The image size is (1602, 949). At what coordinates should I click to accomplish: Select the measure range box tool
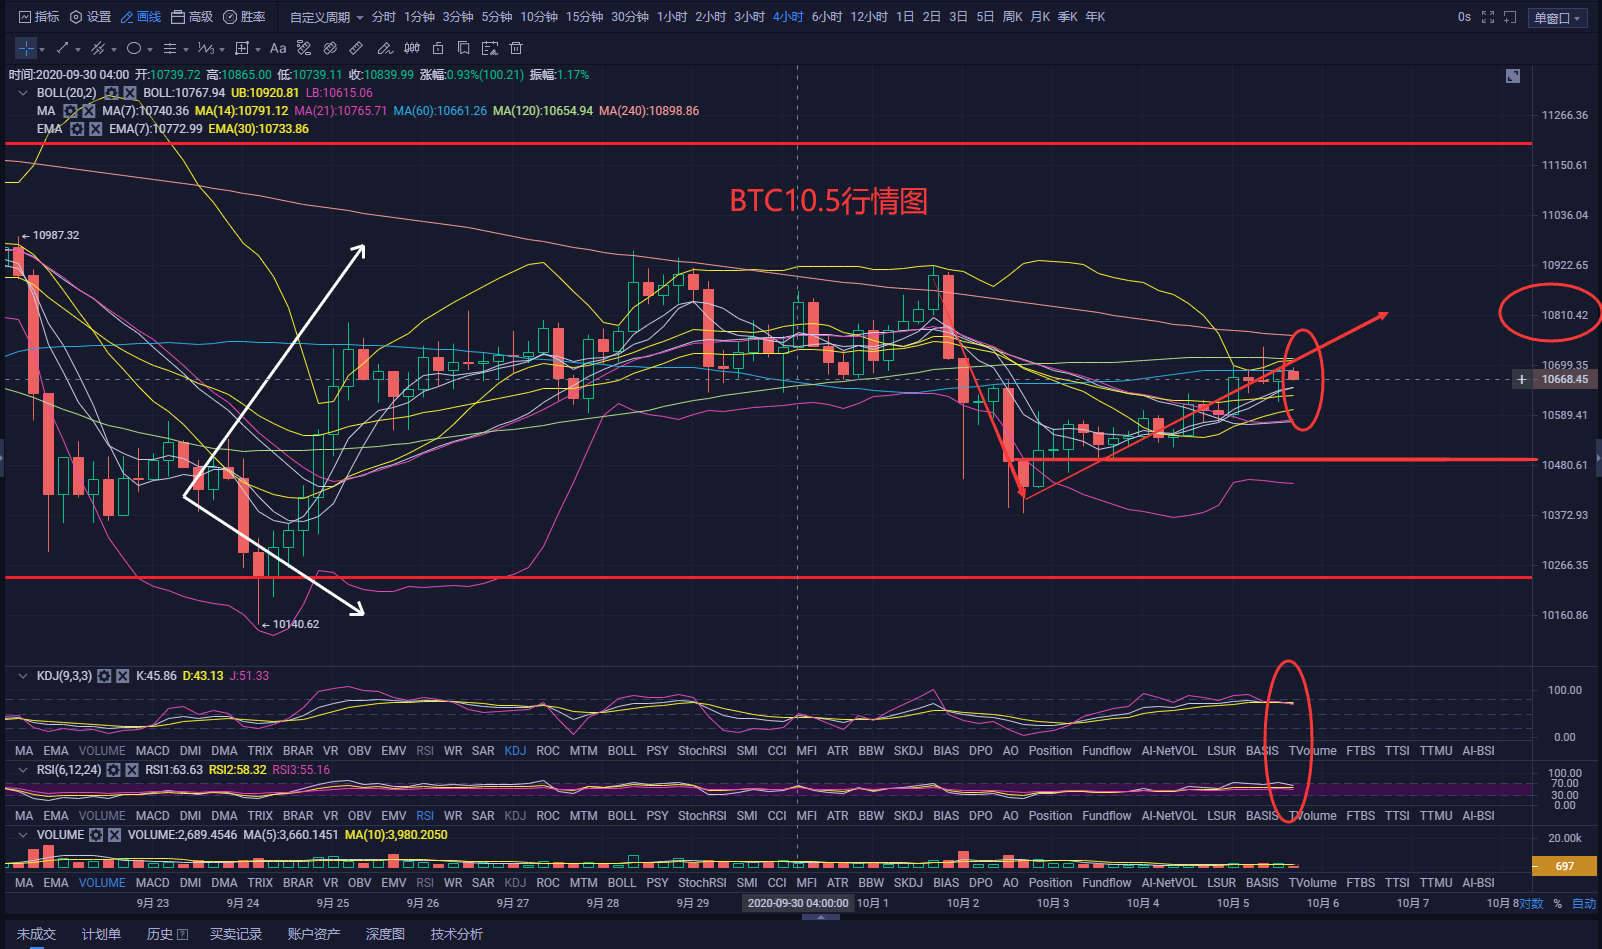coord(242,48)
